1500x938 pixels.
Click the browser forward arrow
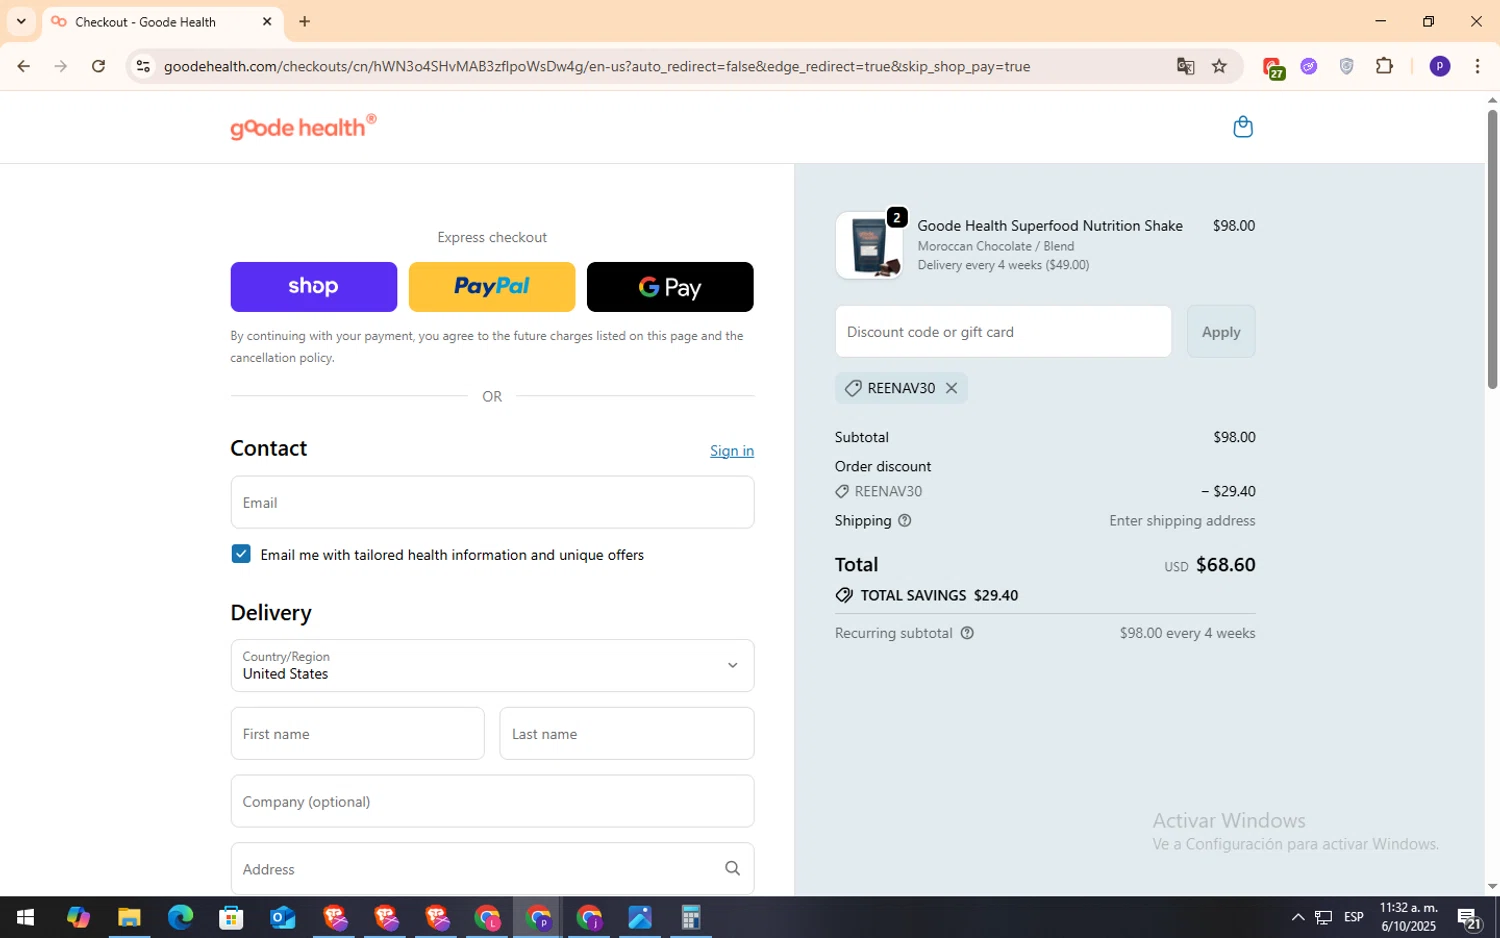coord(61,66)
